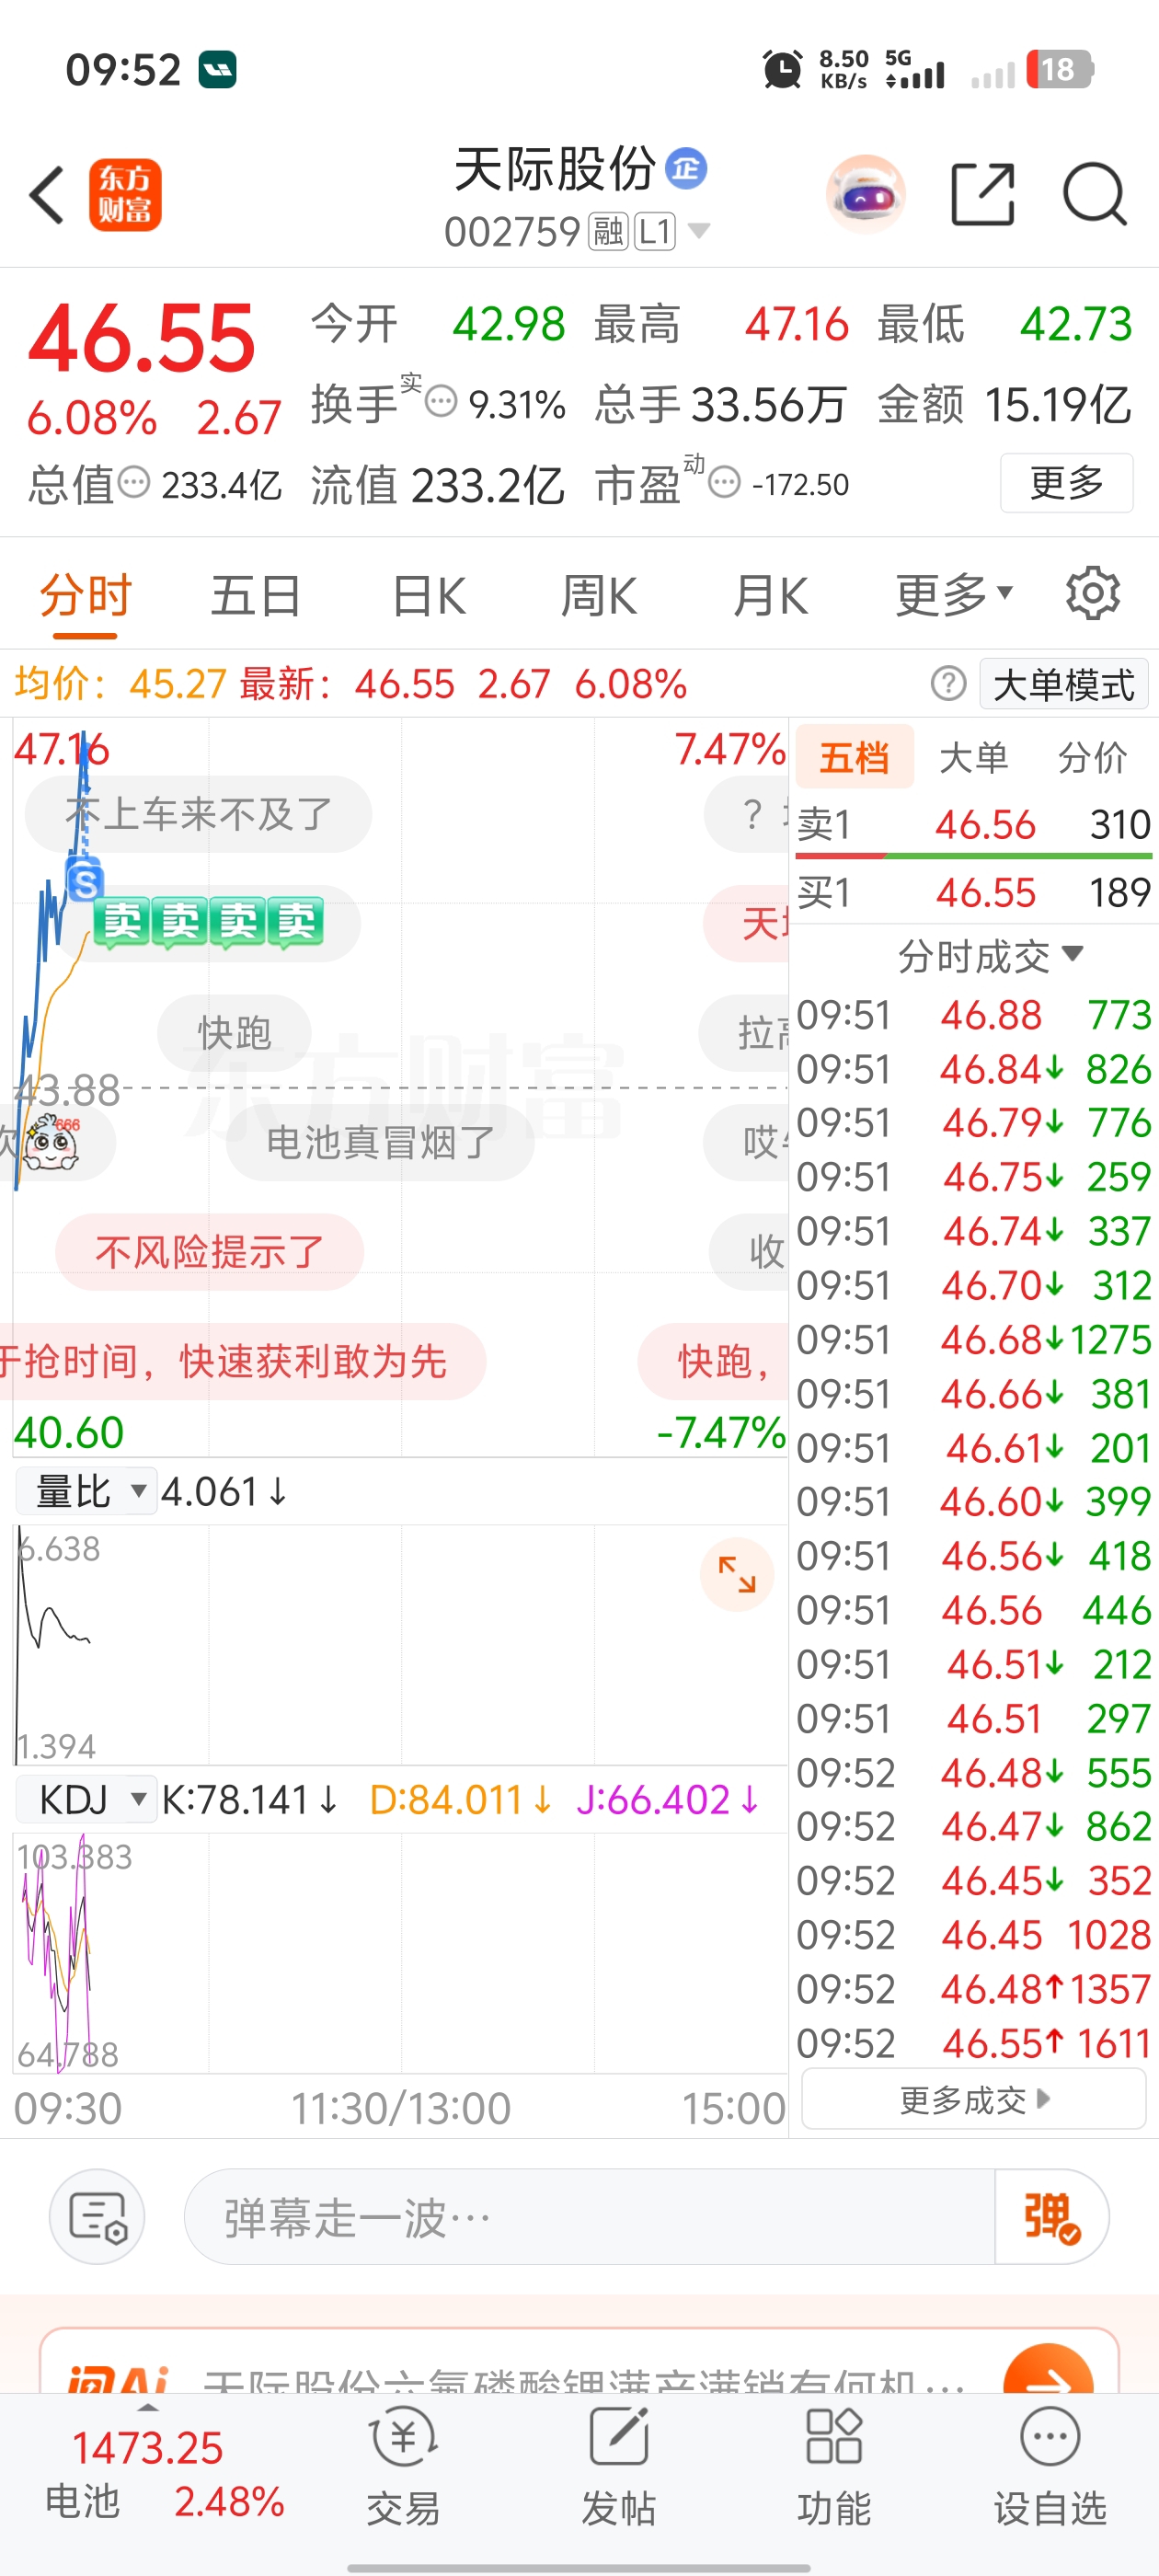Tap the 融 margin badge

tap(608, 232)
